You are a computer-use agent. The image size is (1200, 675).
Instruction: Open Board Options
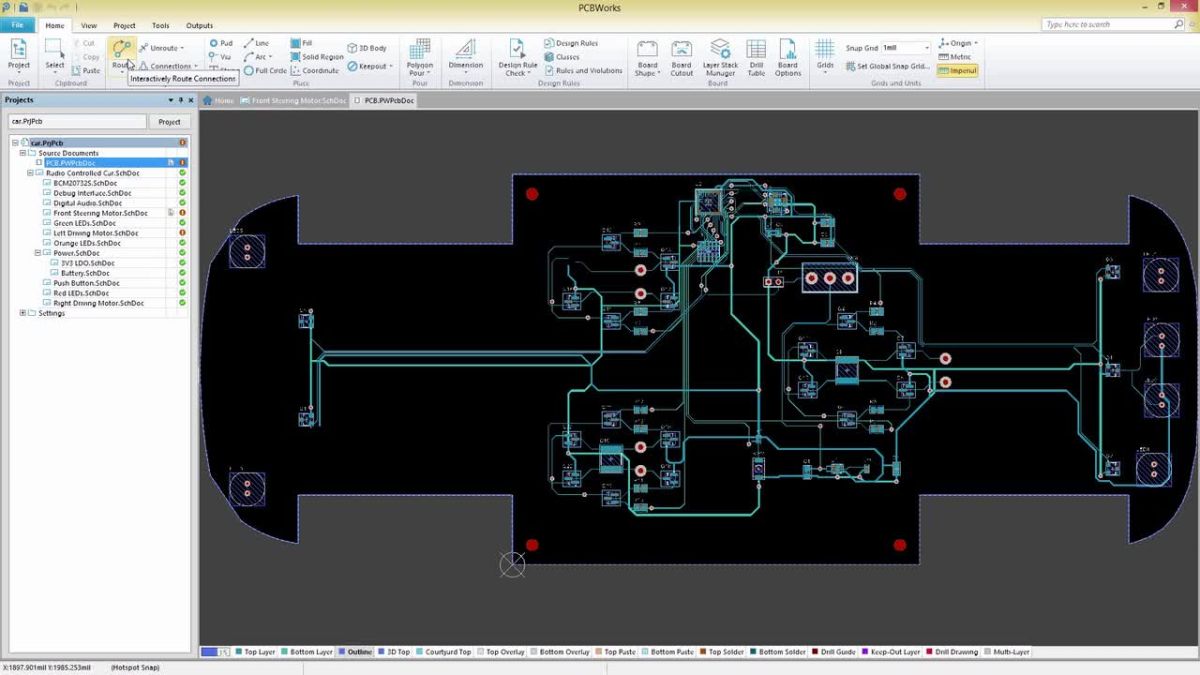tap(788, 54)
